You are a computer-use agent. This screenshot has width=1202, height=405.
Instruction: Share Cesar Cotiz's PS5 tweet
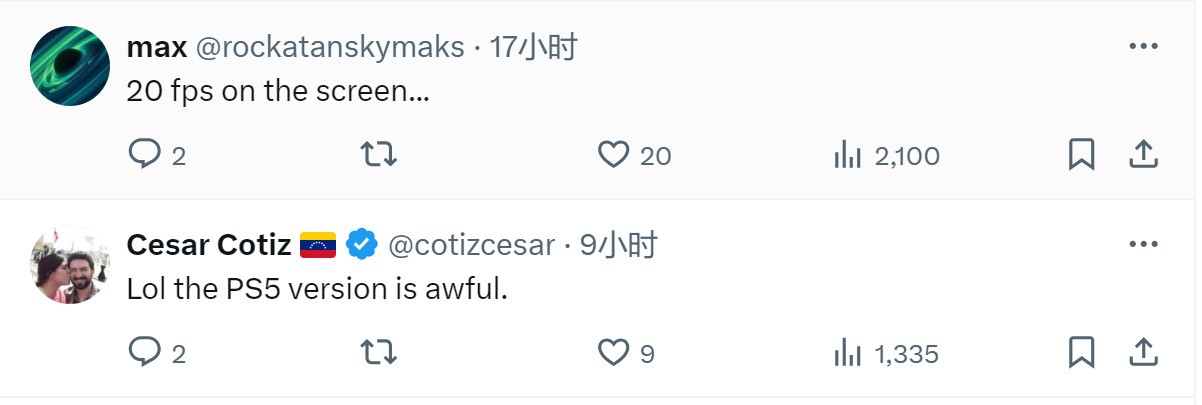click(x=1143, y=352)
